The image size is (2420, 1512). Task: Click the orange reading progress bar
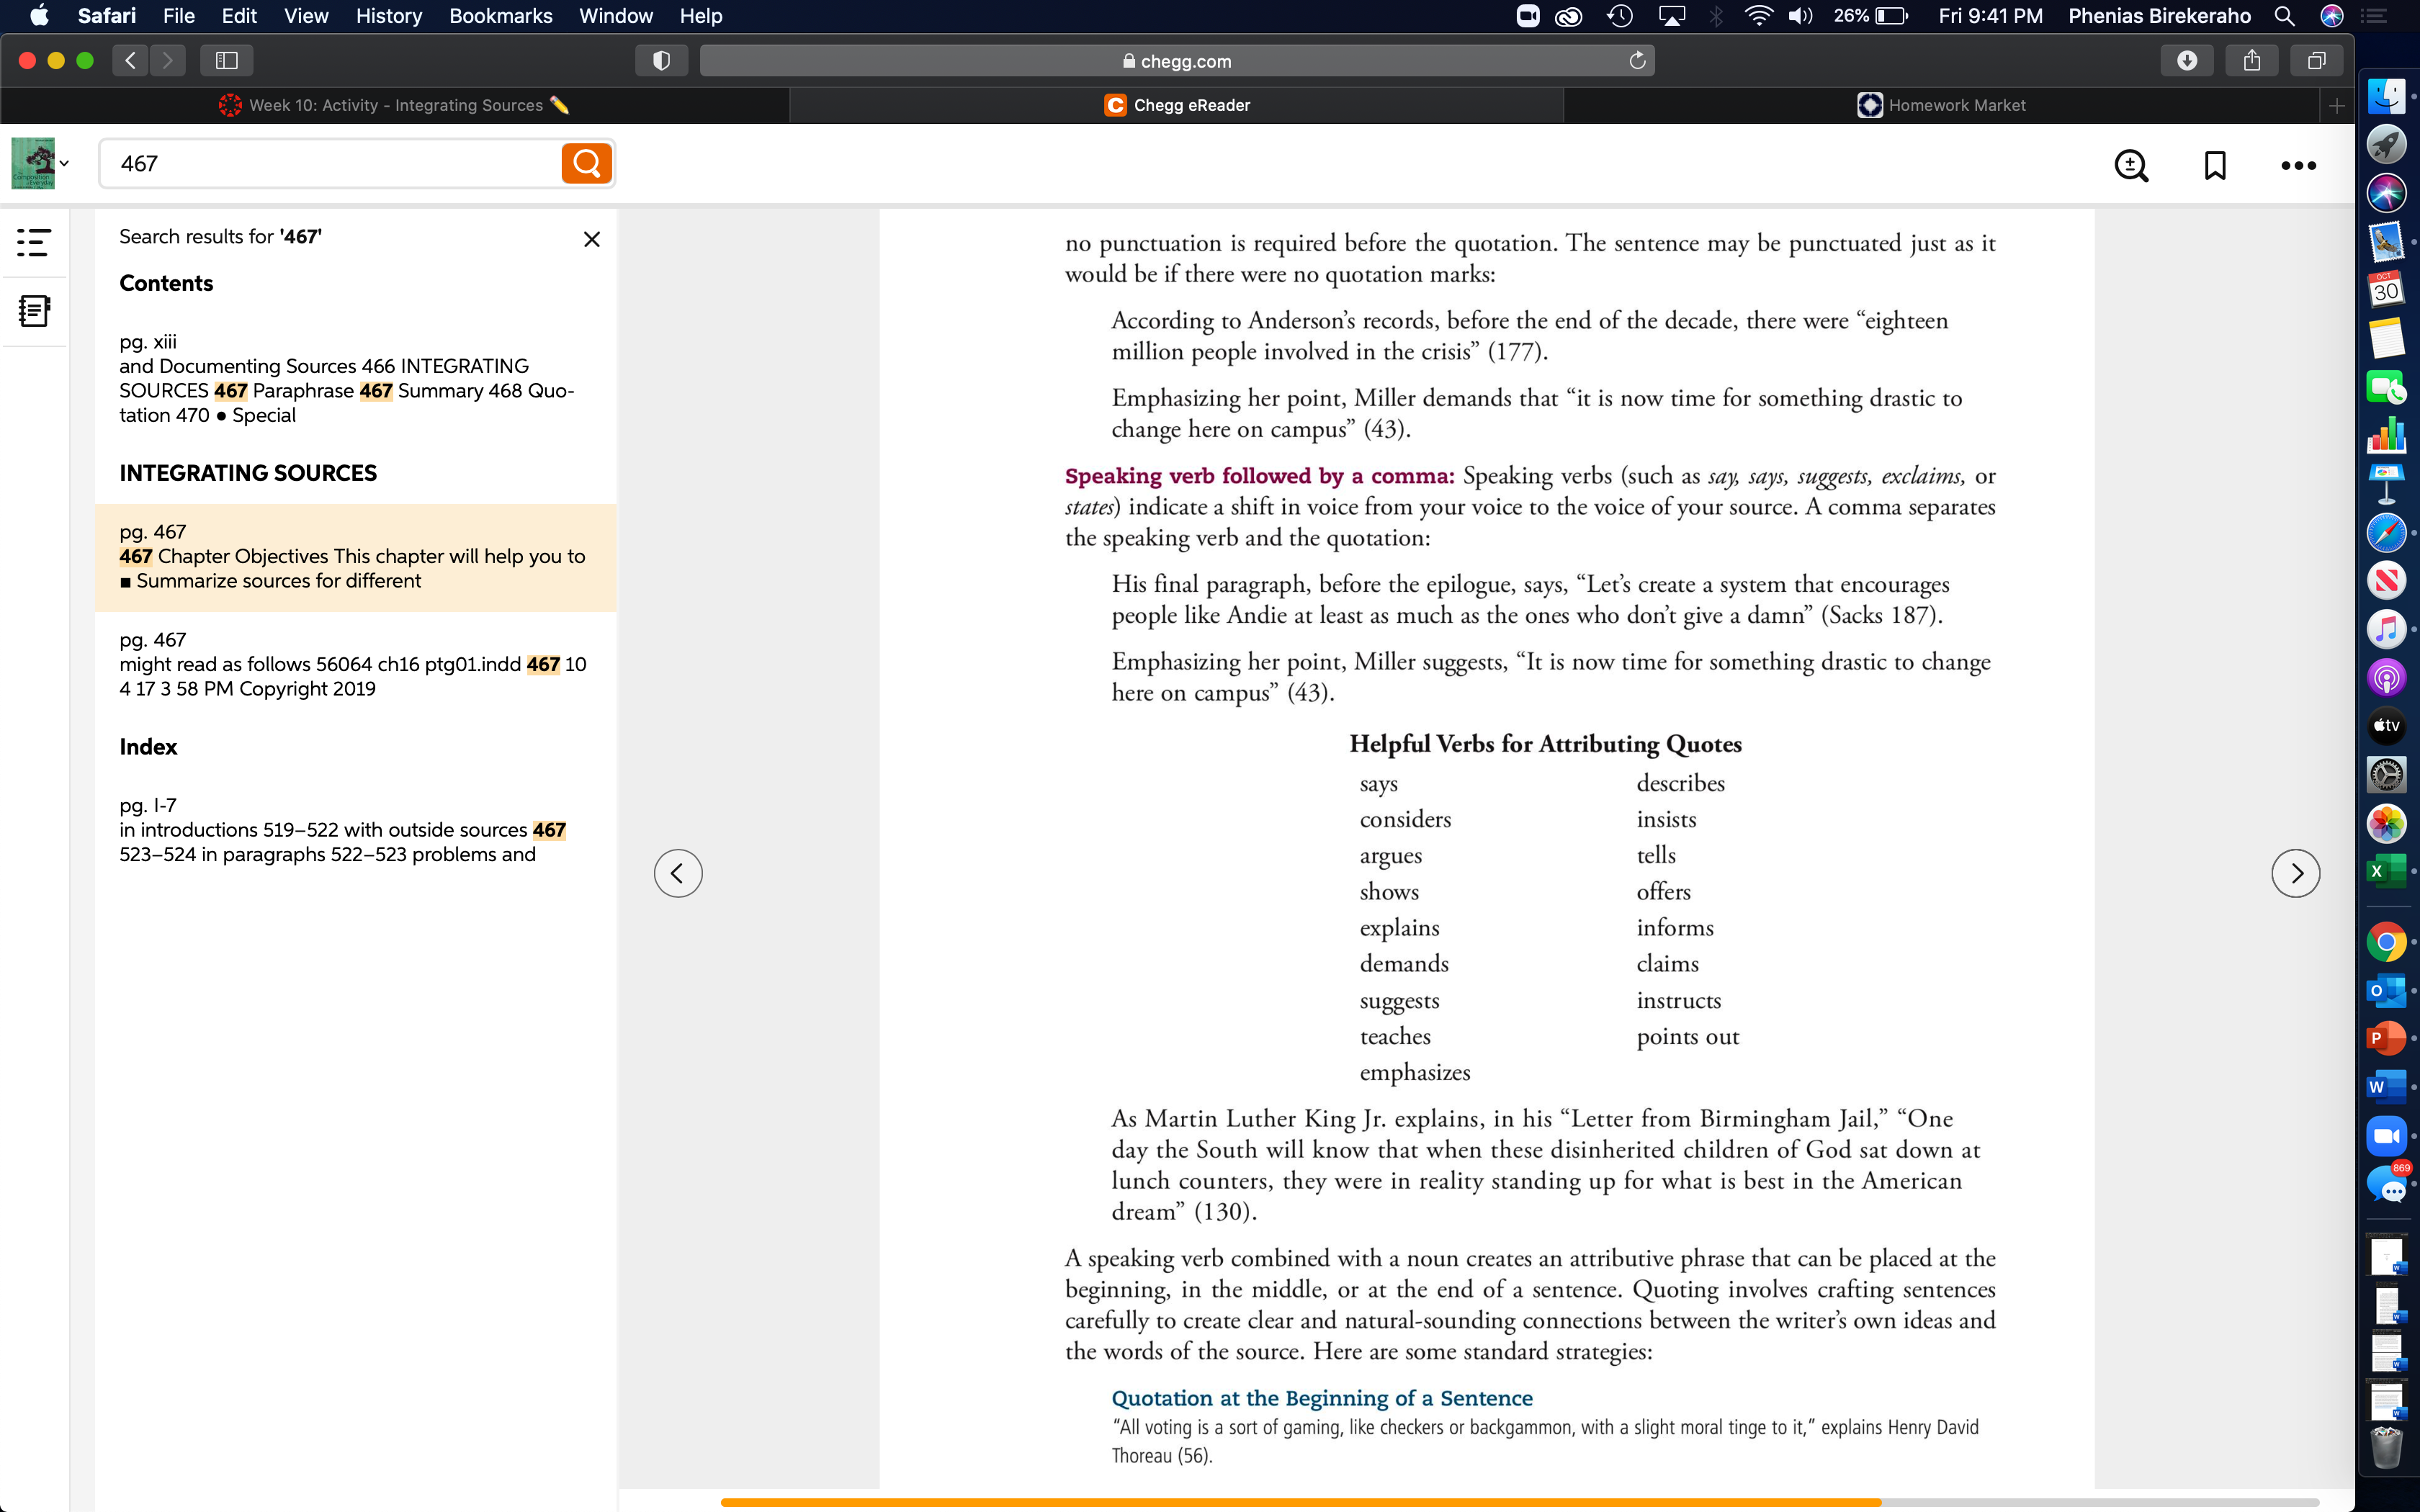click(1300, 1502)
